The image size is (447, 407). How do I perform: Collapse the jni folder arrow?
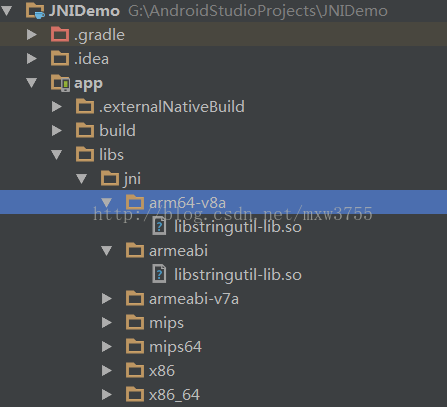point(82,179)
